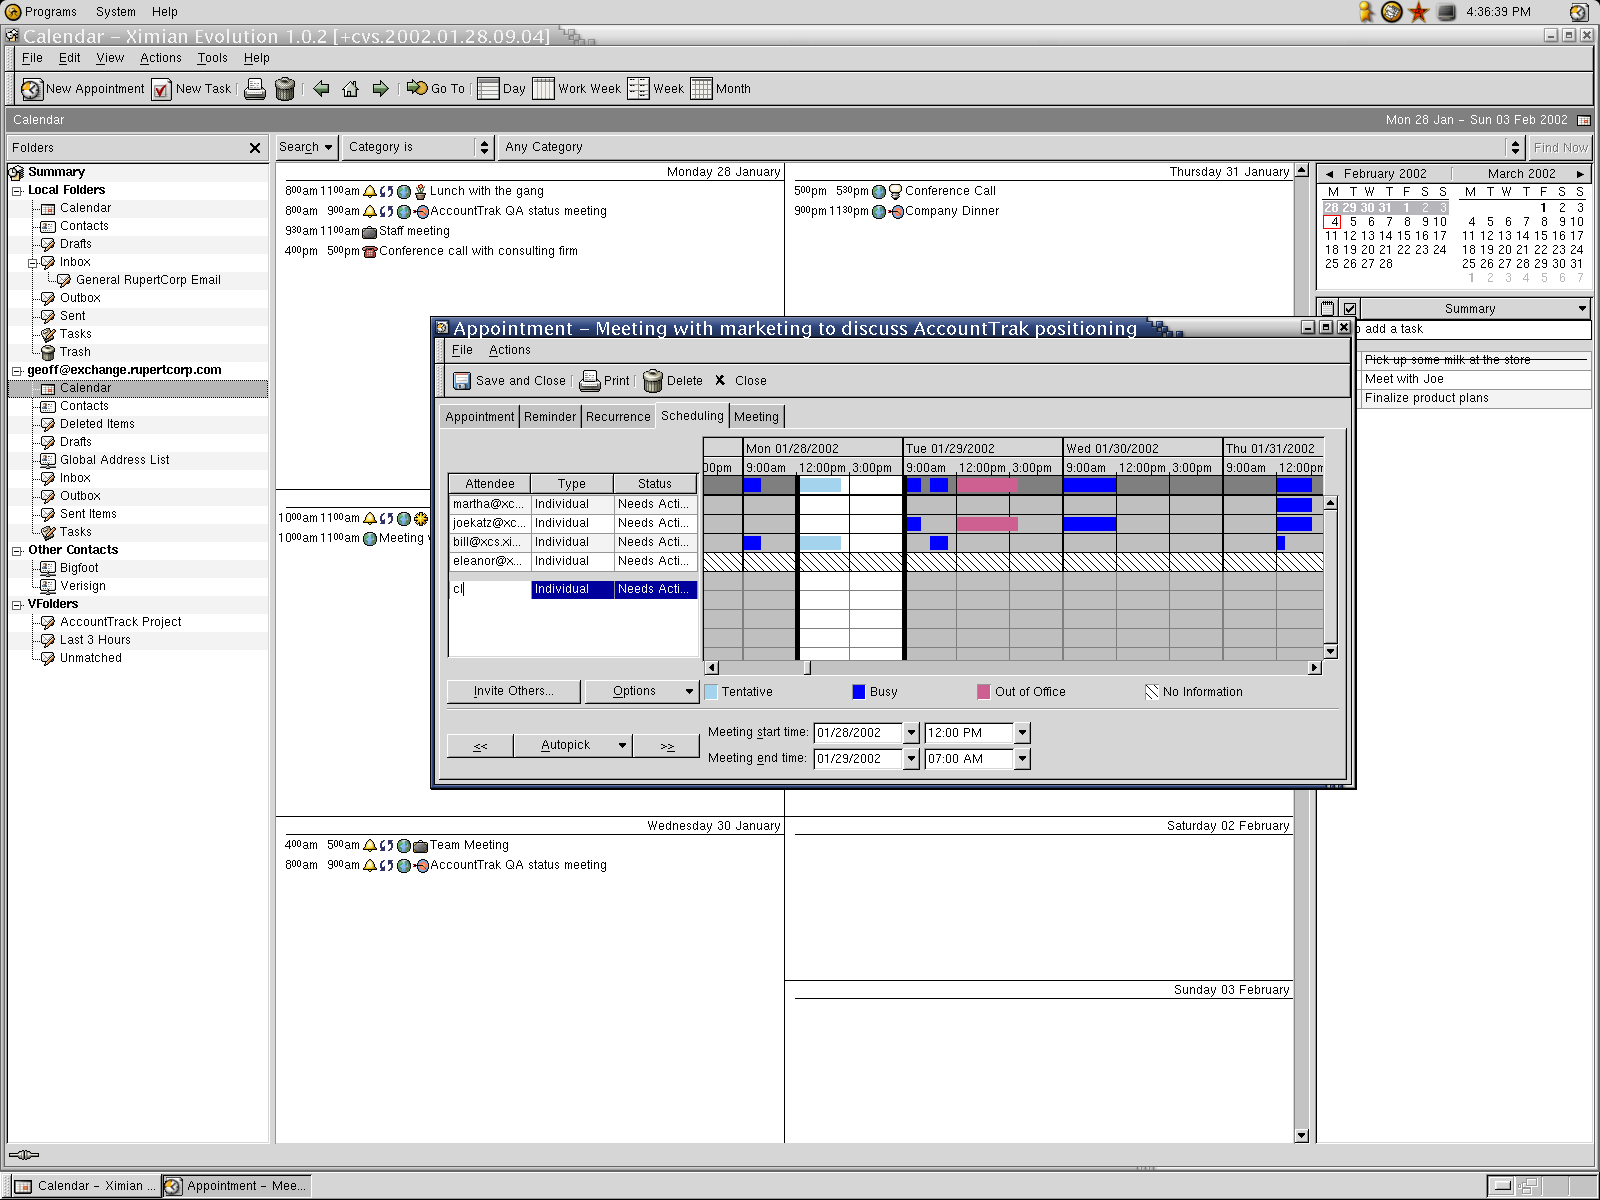Open meeting start date dropdown
1600x1200 pixels.
point(911,733)
